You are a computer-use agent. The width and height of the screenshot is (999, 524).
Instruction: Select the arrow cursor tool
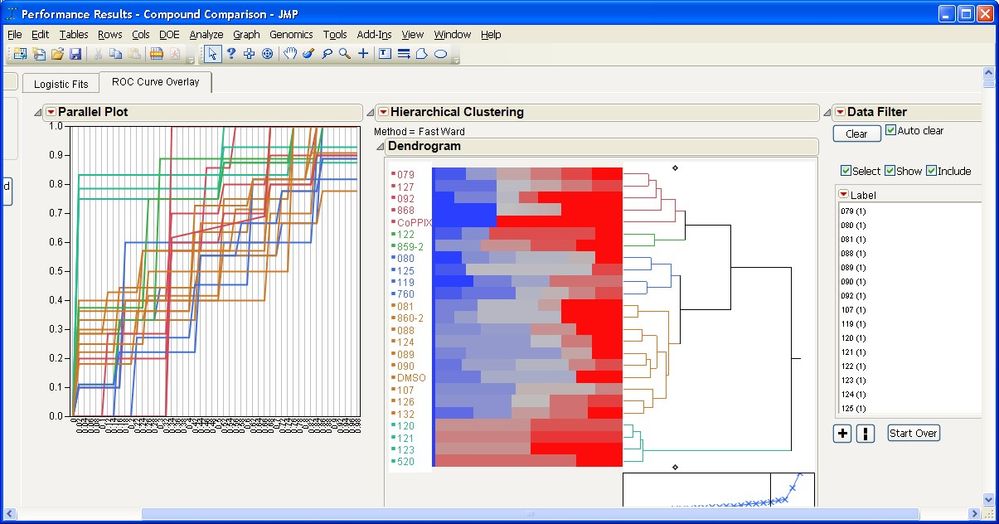212,54
